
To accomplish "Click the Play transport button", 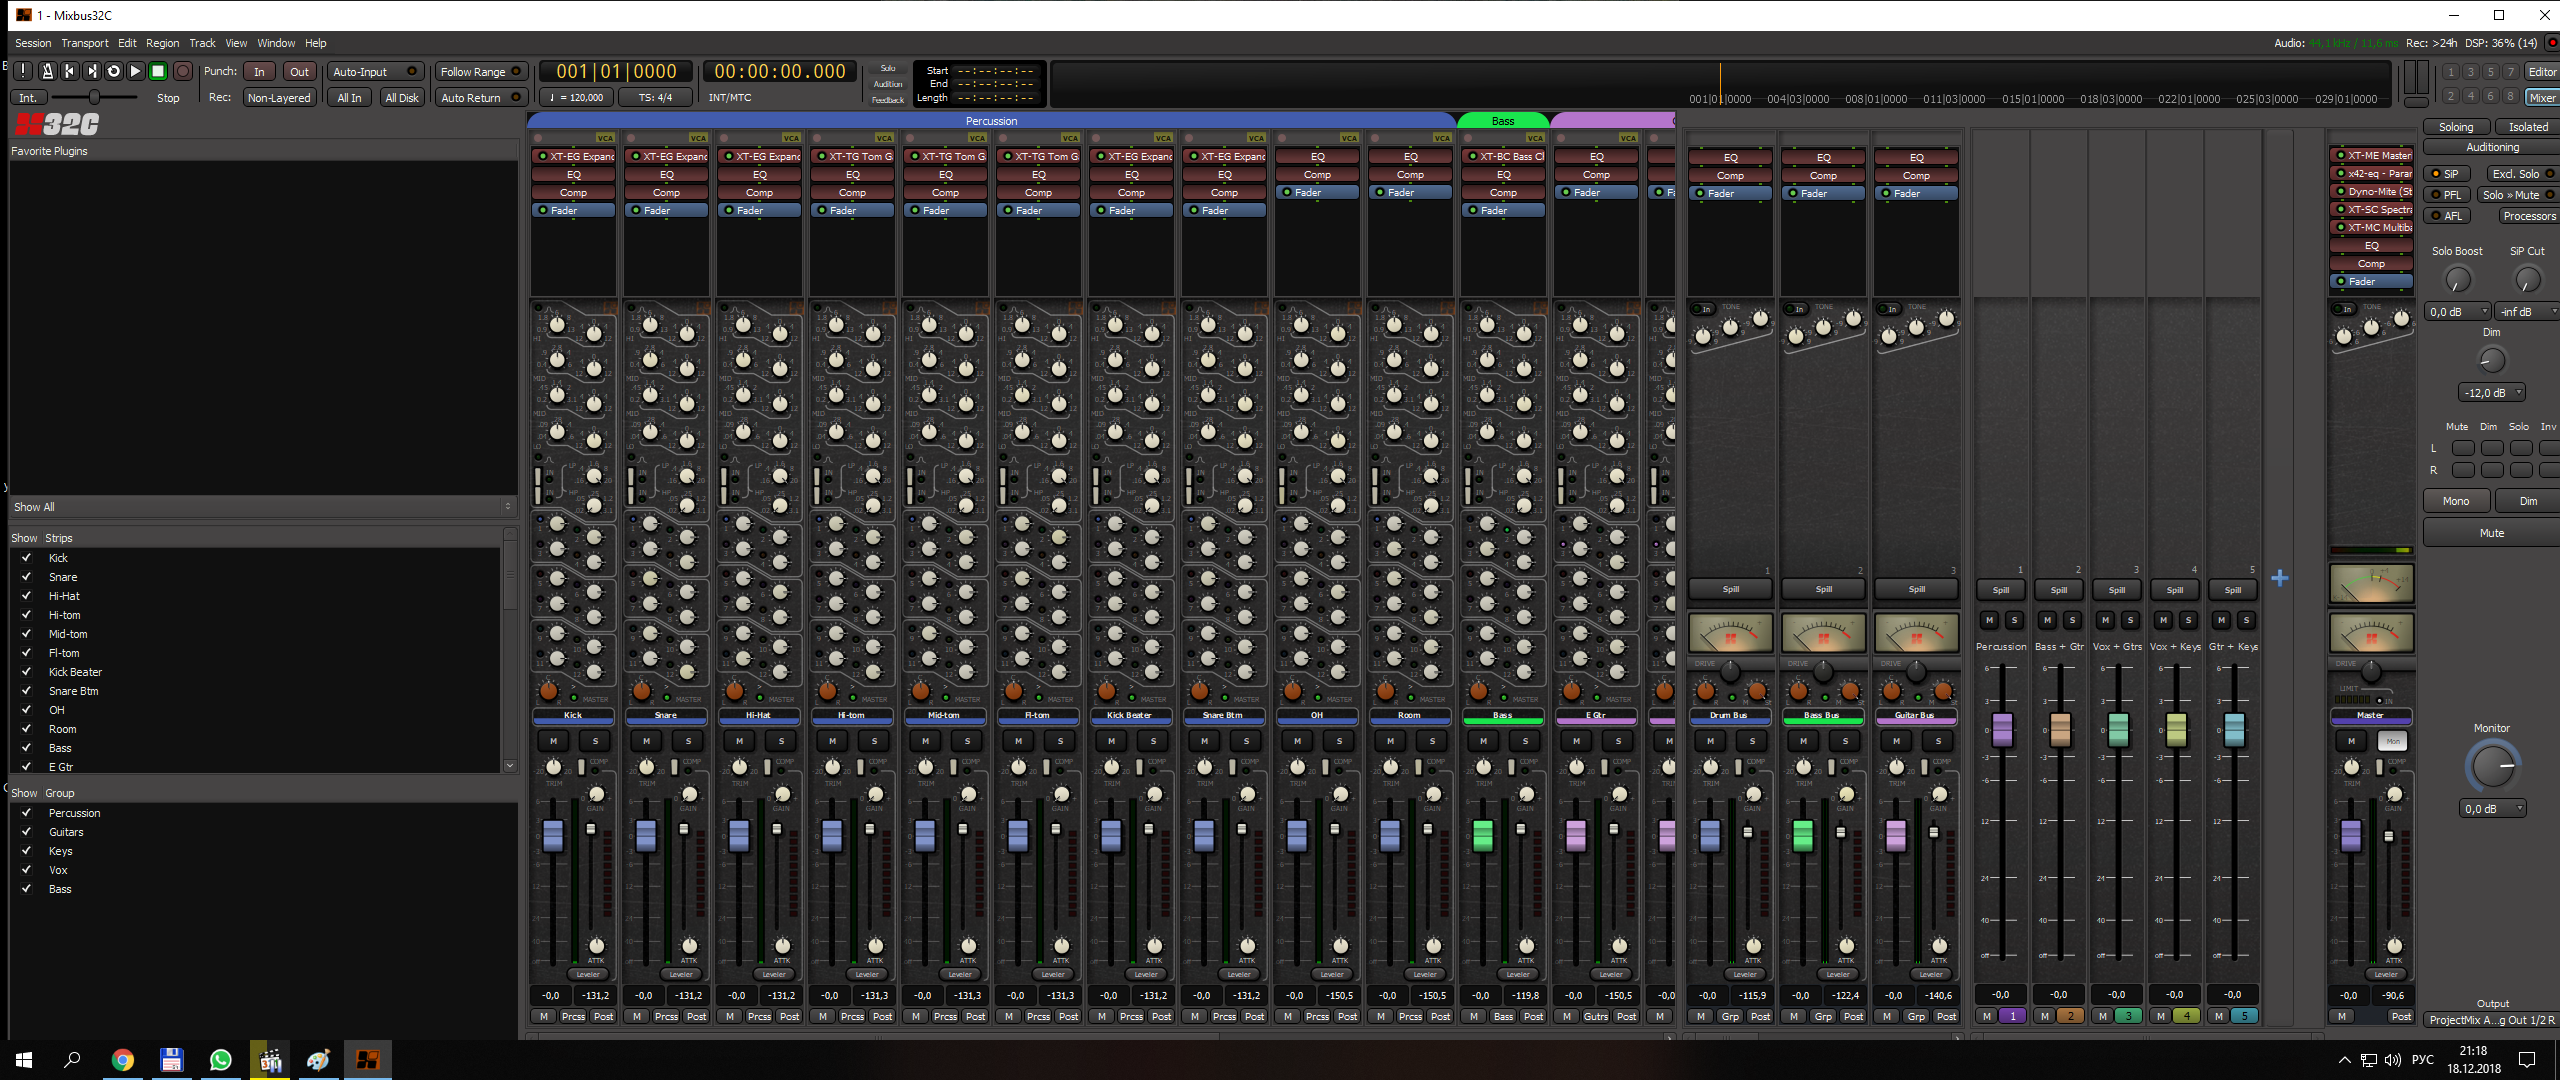I will click(x=135, y=71).
